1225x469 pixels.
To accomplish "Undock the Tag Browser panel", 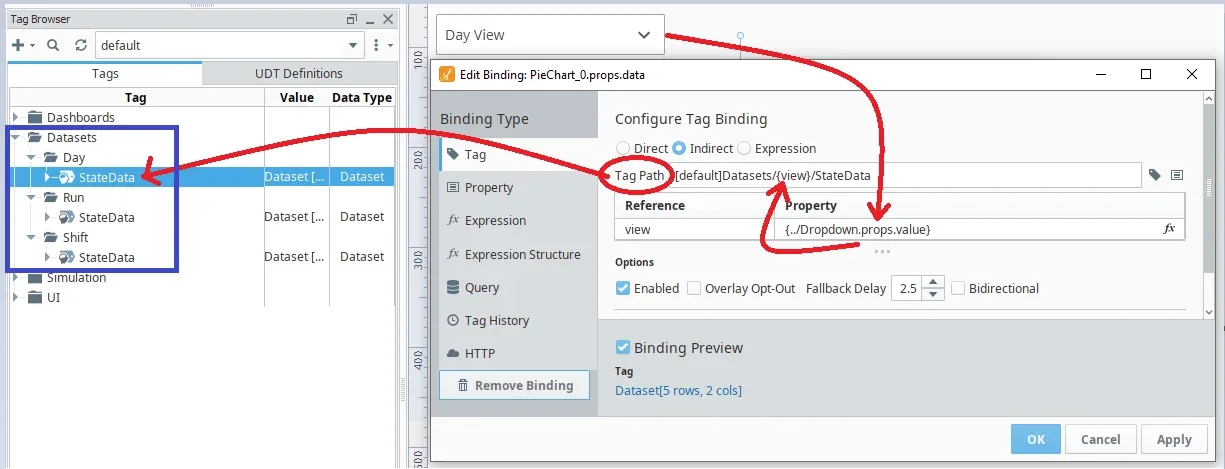I will click(x=352, y=19).
